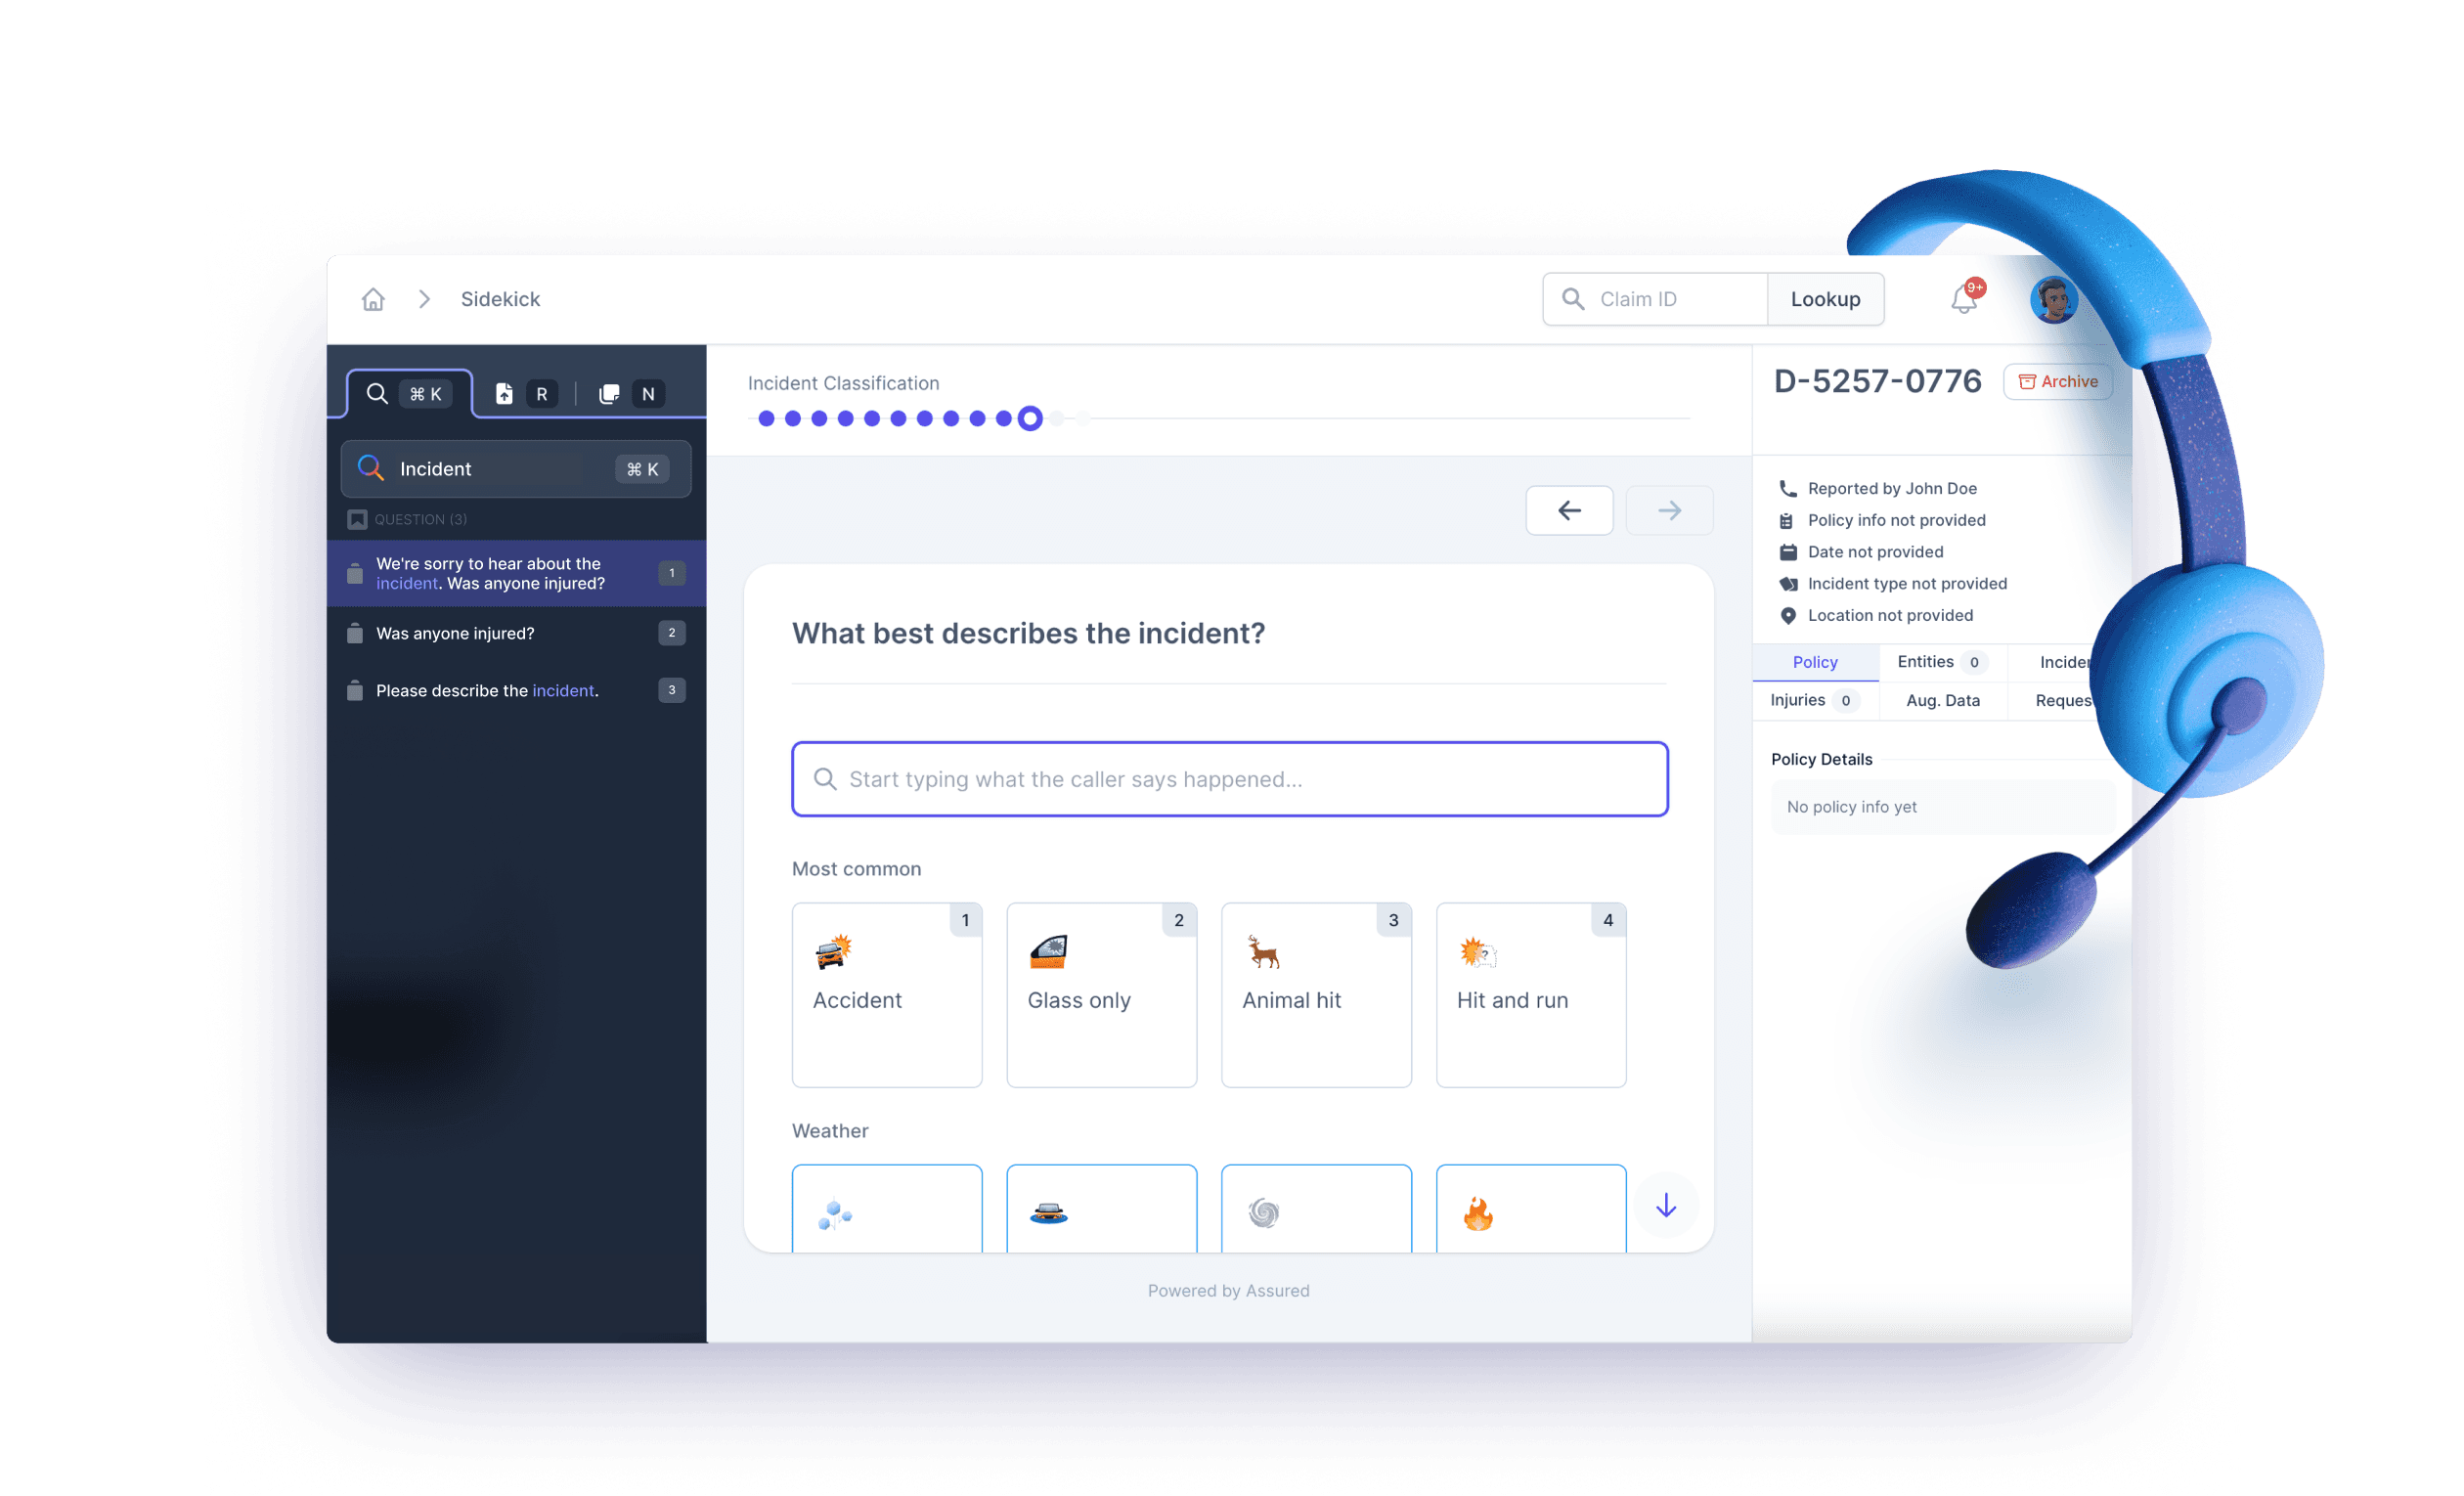Open the search tab in the dark sidebar
This screenshot has height=1496, width=2464.
(377, 393)
